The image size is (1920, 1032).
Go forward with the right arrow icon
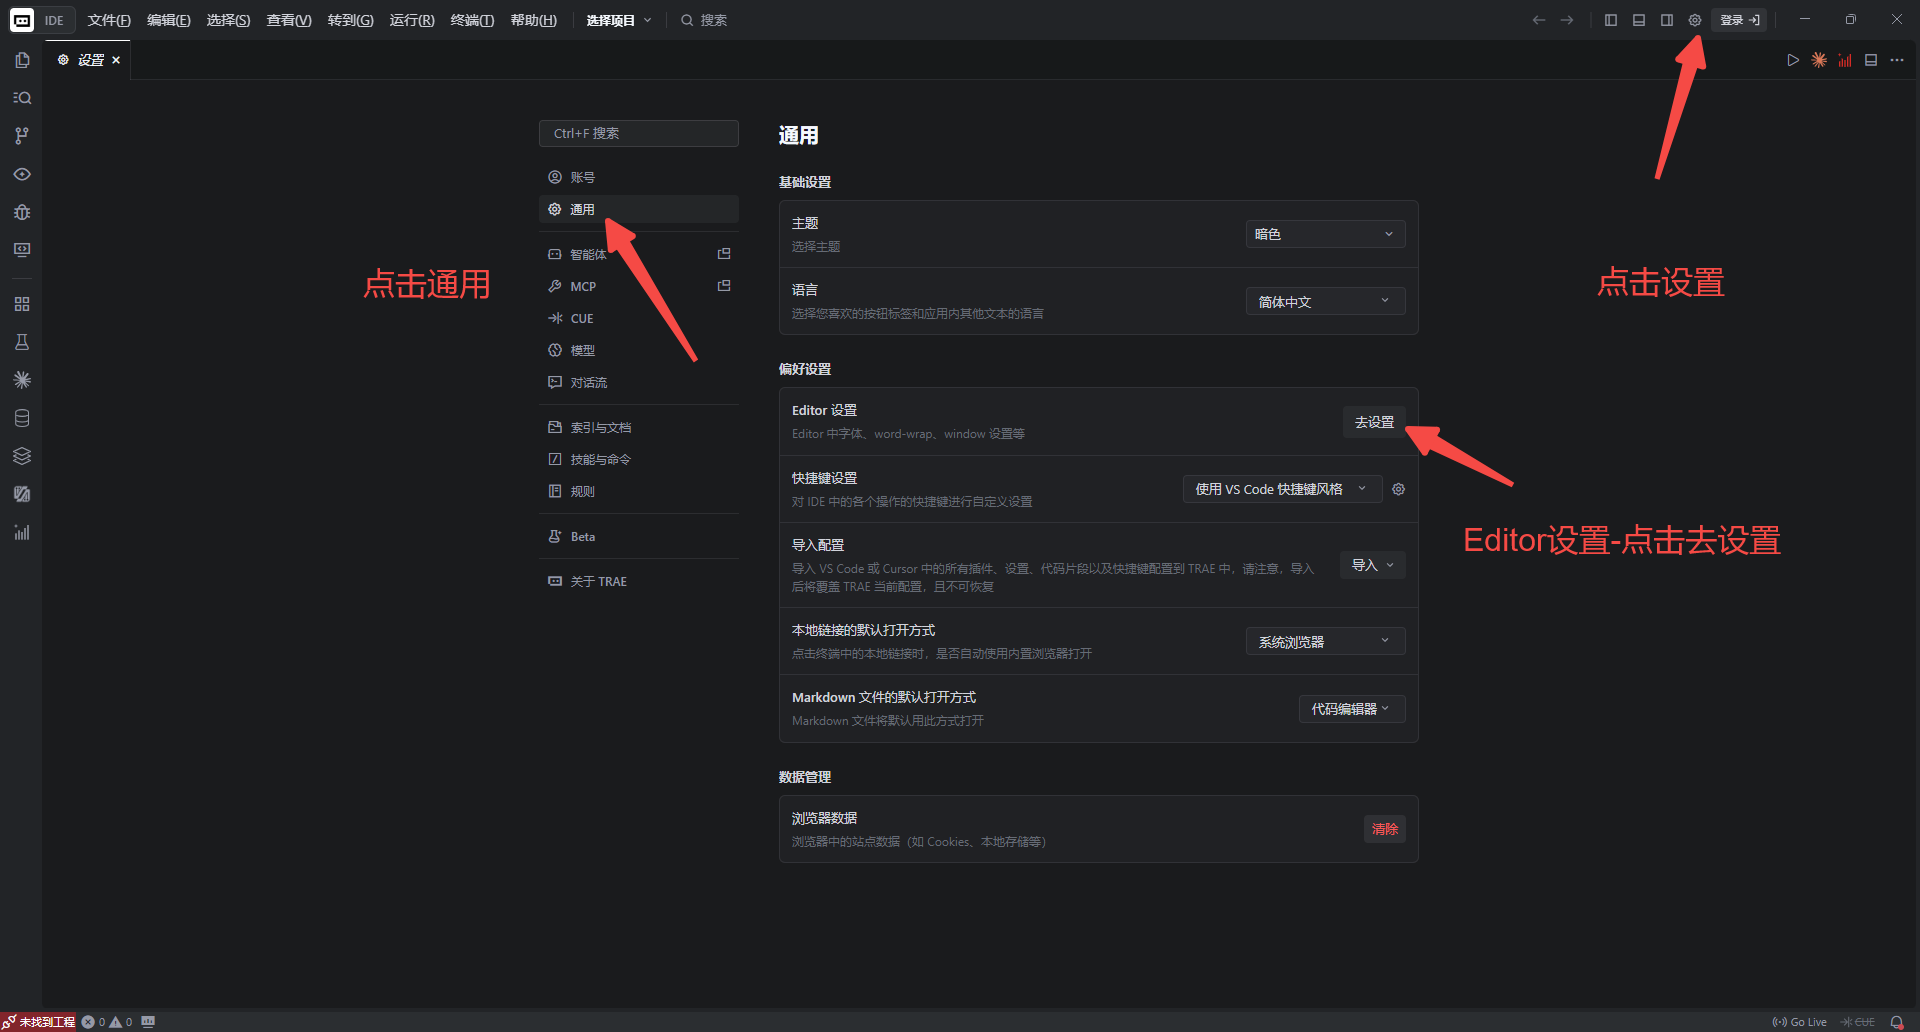pos(1567,20)
